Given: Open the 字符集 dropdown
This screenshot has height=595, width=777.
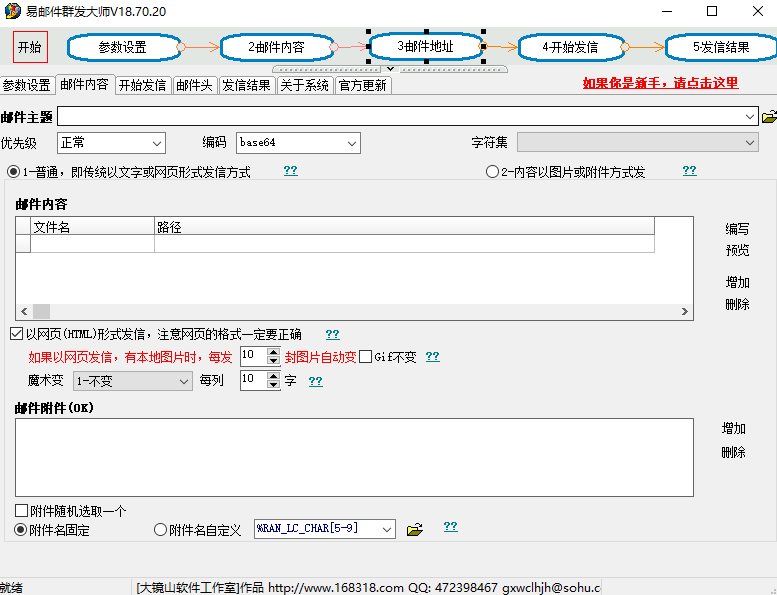Looking at the screenshot, I should pos(749,143).
